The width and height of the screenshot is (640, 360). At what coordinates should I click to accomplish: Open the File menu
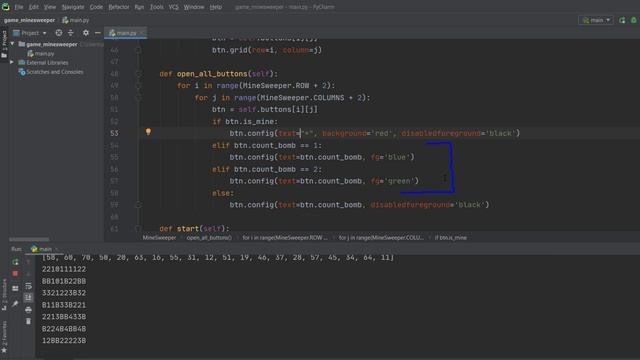point(19,7)
